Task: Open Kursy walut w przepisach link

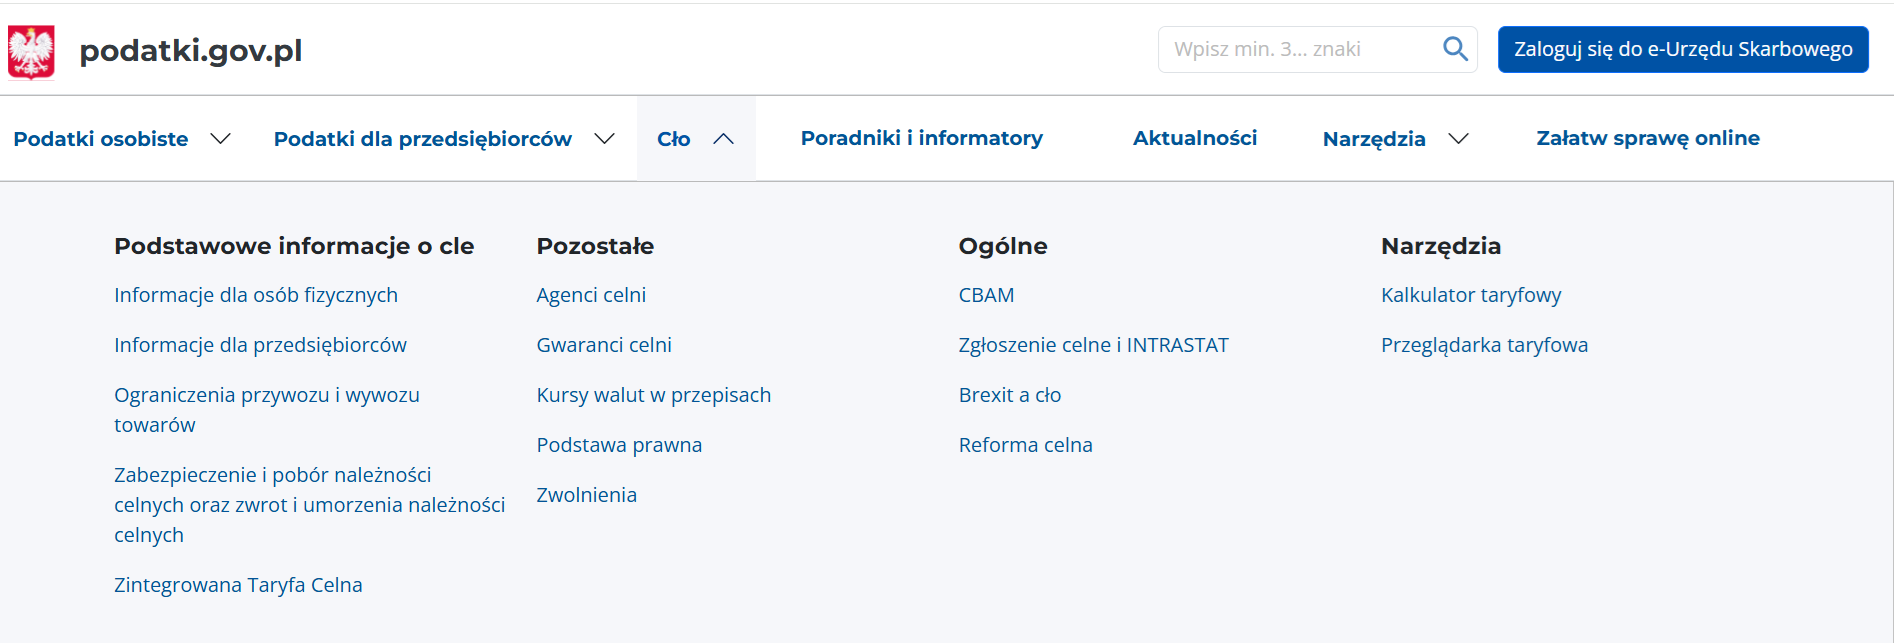Action: pyautogui.click(x=653, y=395)
